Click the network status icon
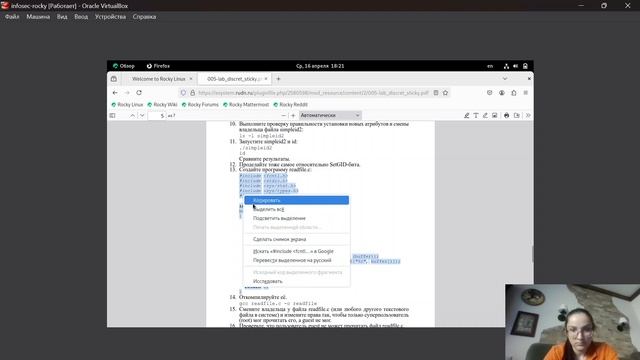This screenshot has height=360, width=640. pos(506,66)
